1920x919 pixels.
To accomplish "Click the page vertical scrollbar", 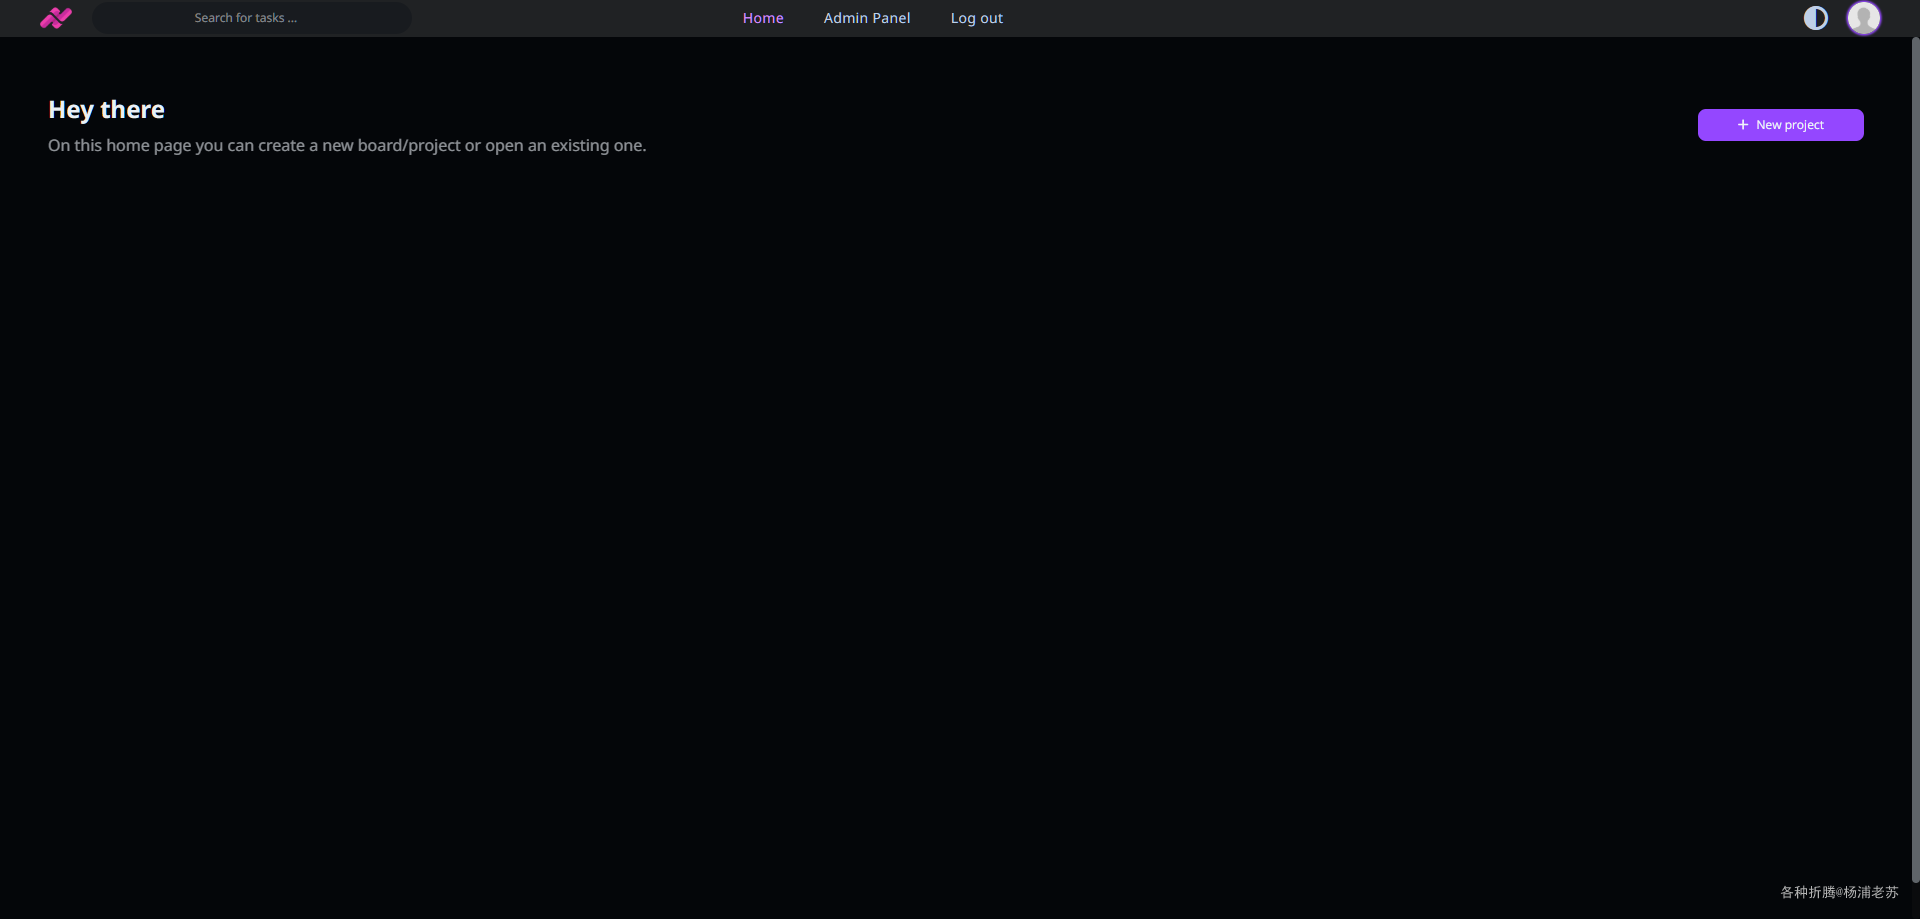I will 1915,460.
